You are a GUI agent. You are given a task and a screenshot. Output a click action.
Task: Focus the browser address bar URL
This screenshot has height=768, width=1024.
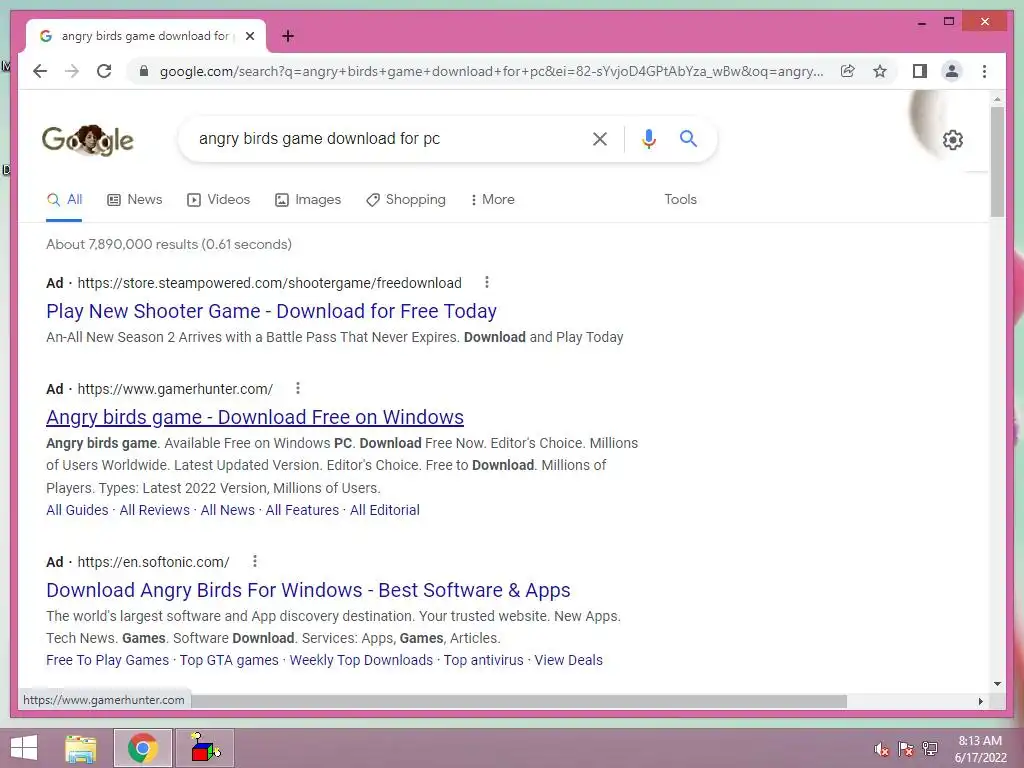491,71
